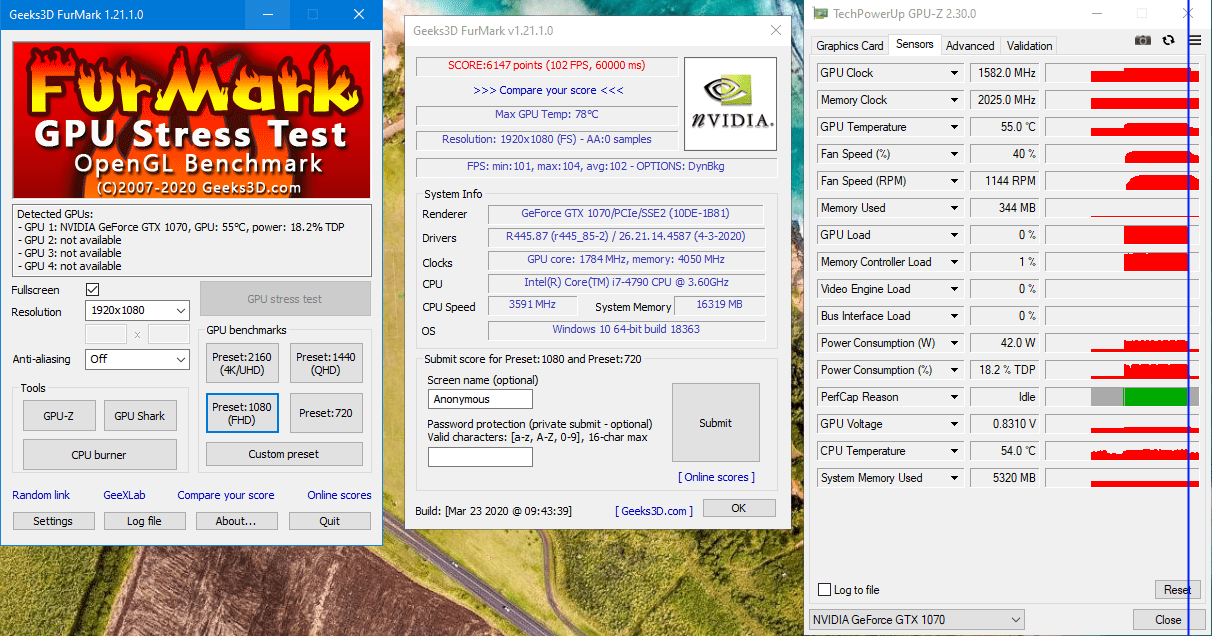Click Compare your score link in FurMark main window
The width and height of the screenshot is (1212, 636).
click(226, 495)
